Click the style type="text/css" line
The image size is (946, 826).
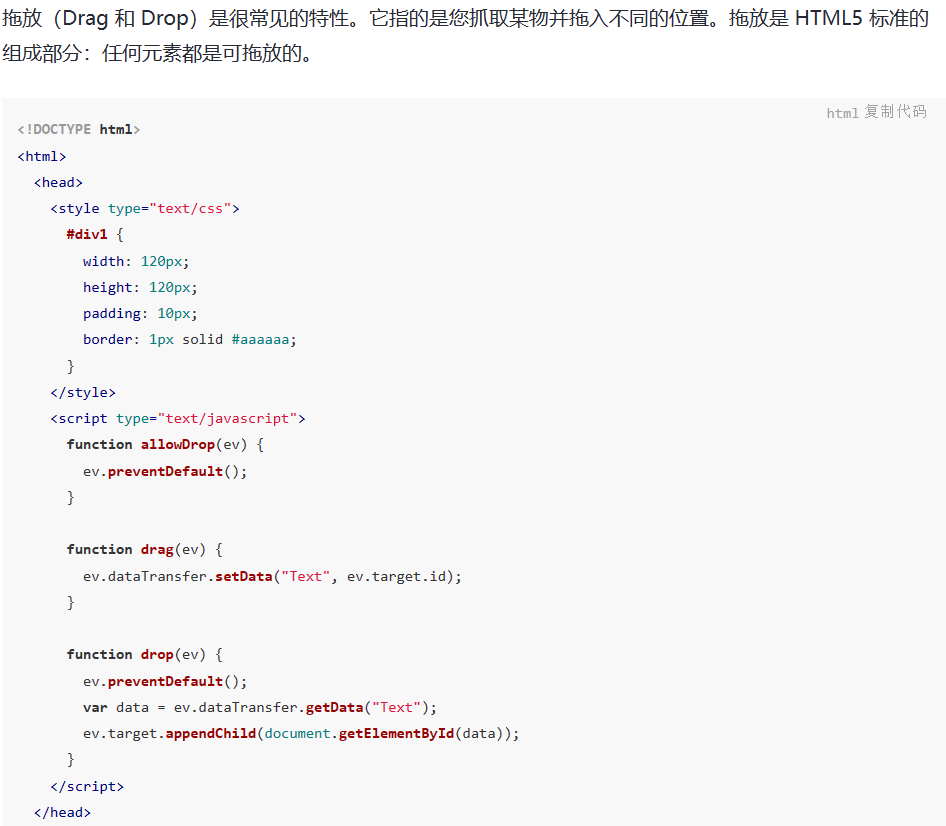point(145,209)
